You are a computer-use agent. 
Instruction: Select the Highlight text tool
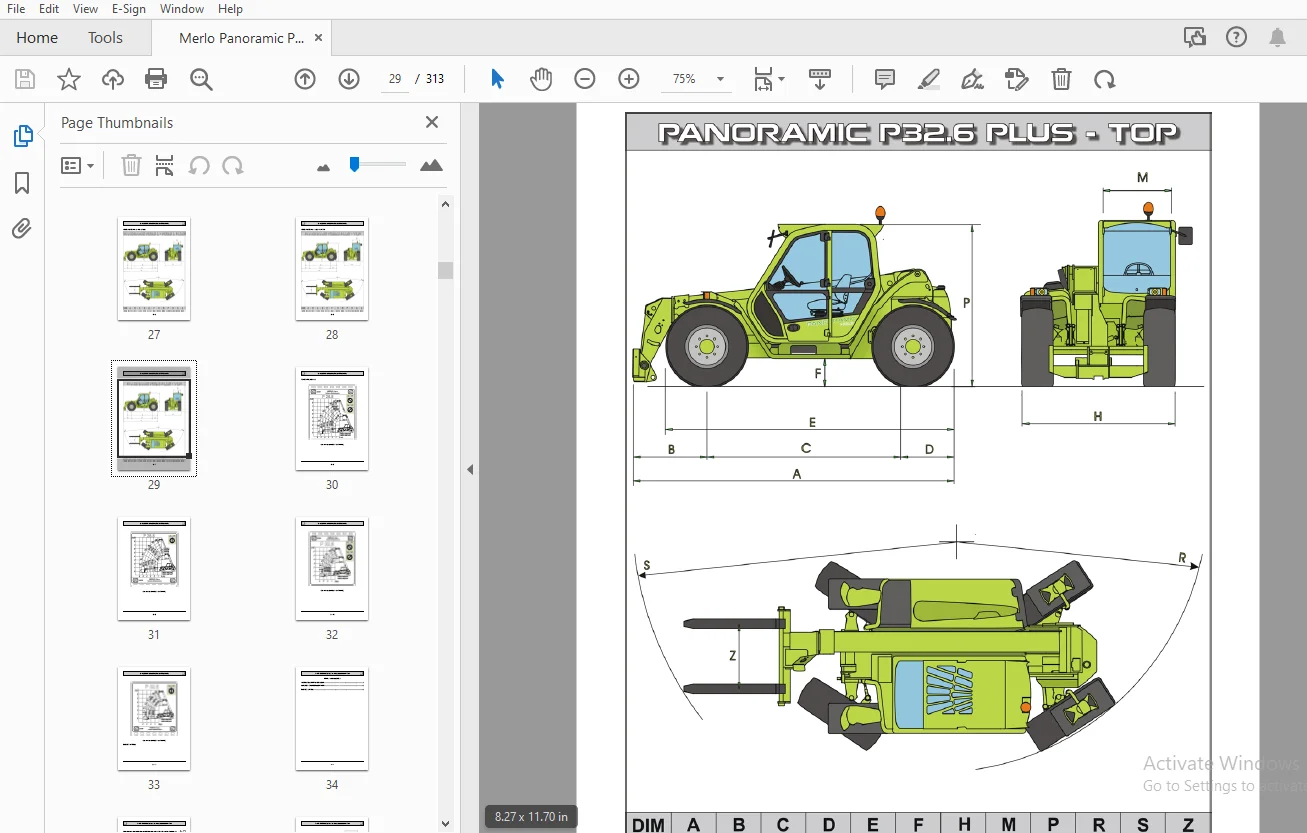[x=929, y=79]
